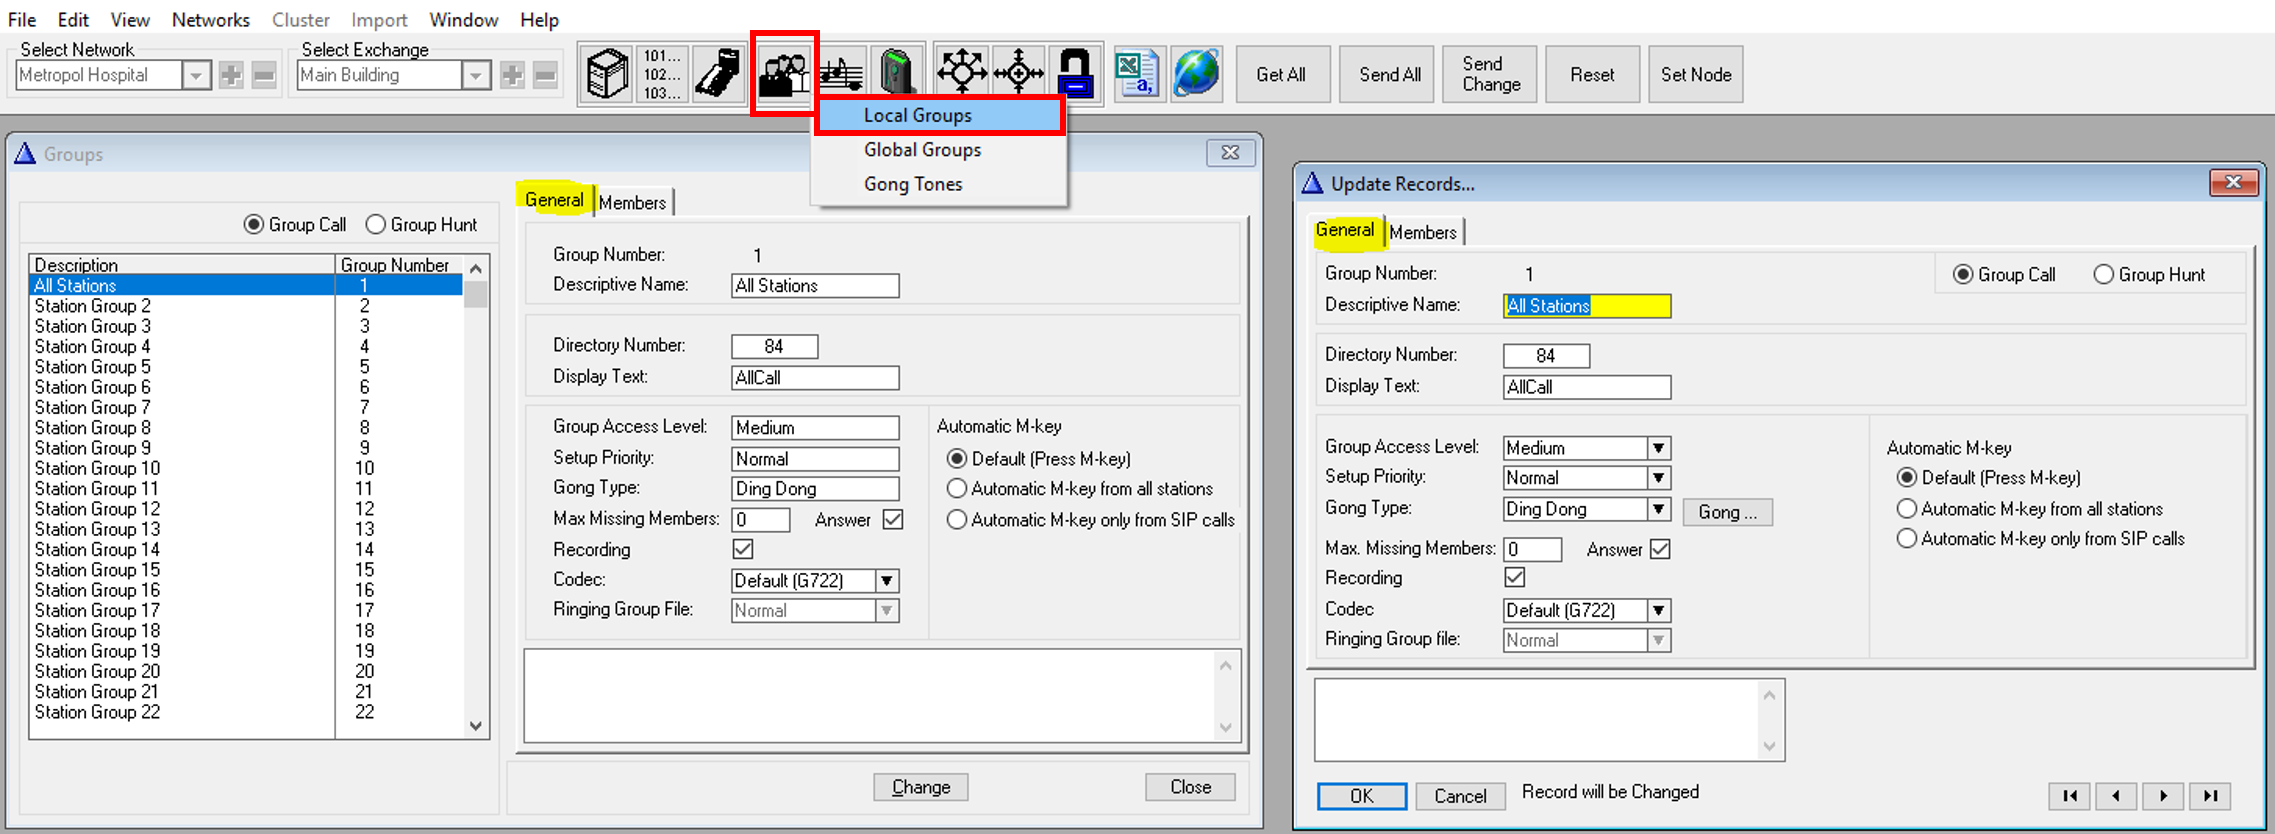This screenshot has height=834, width=2275.
Task: Open the Select Exchange dropdown
Action: coord(476,75)
